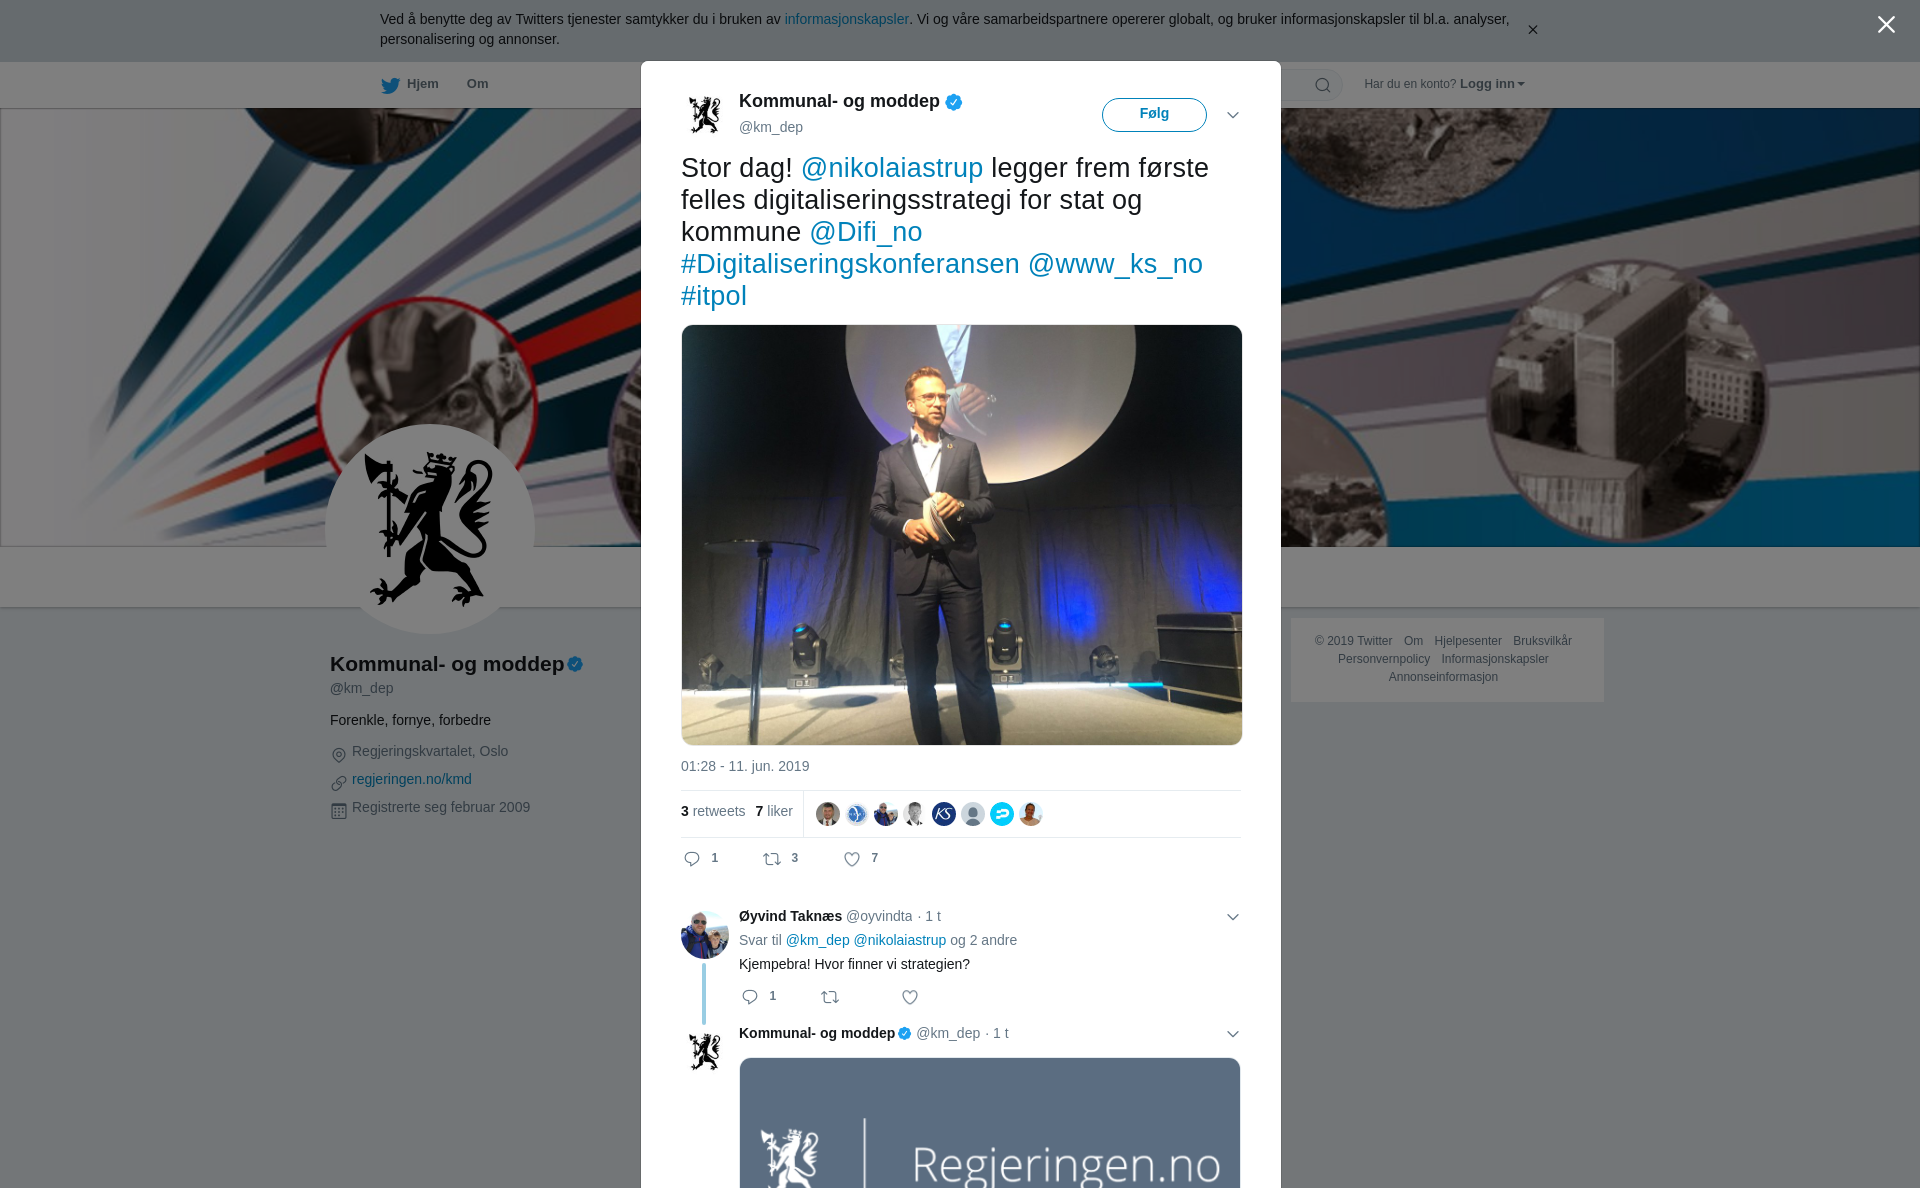This screenshot has width=1920, height=1188.
Task: Open the #Digitaliseringskonferansen hashtag
Action: point(850,264)
